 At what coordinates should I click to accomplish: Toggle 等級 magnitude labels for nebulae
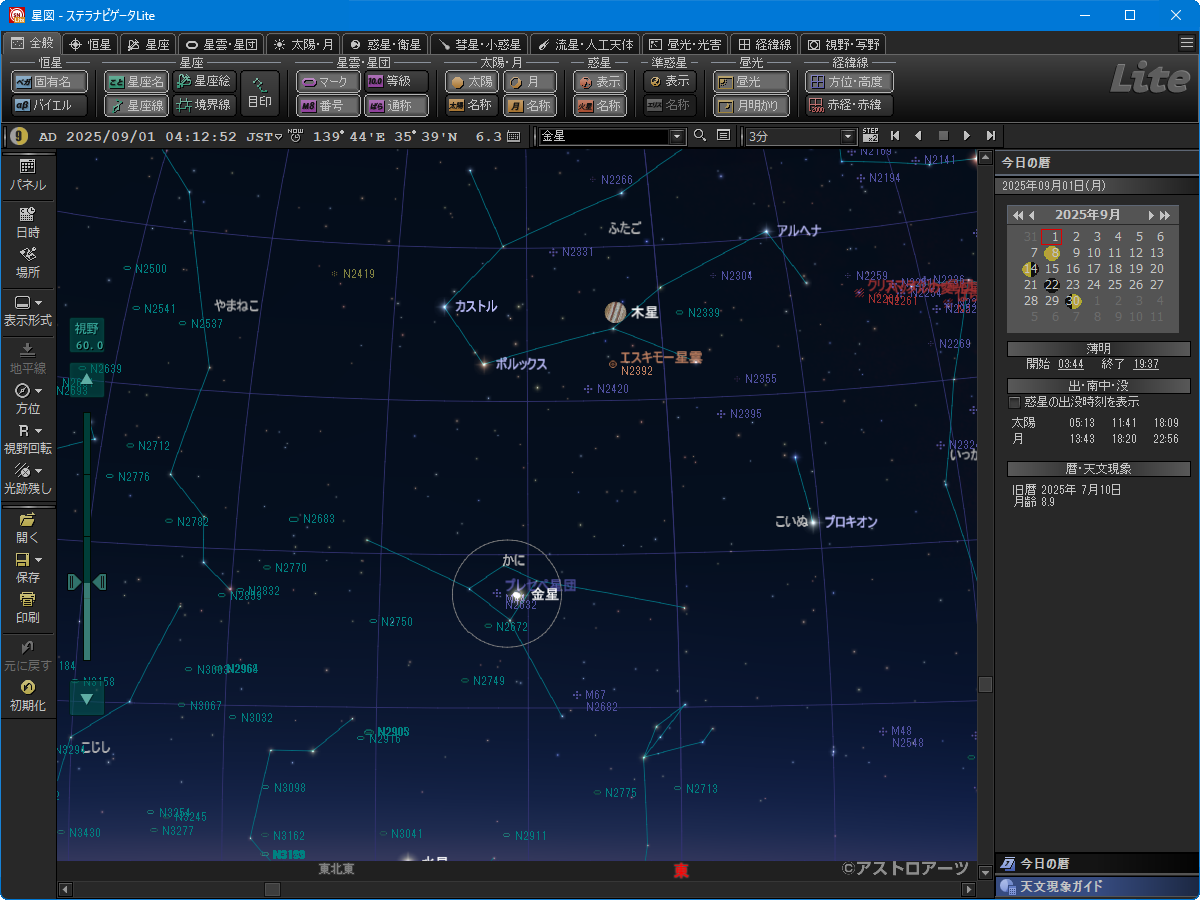[x=396, y=82]
